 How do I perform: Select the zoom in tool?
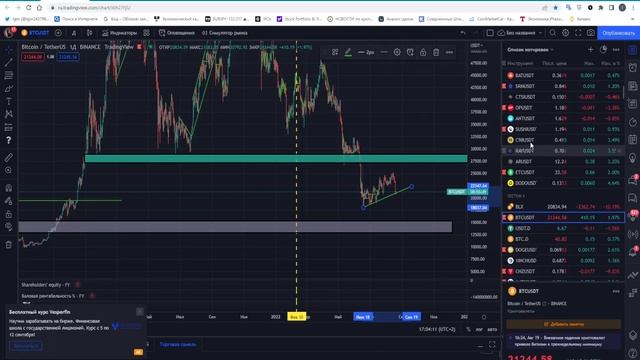point(9,170)
